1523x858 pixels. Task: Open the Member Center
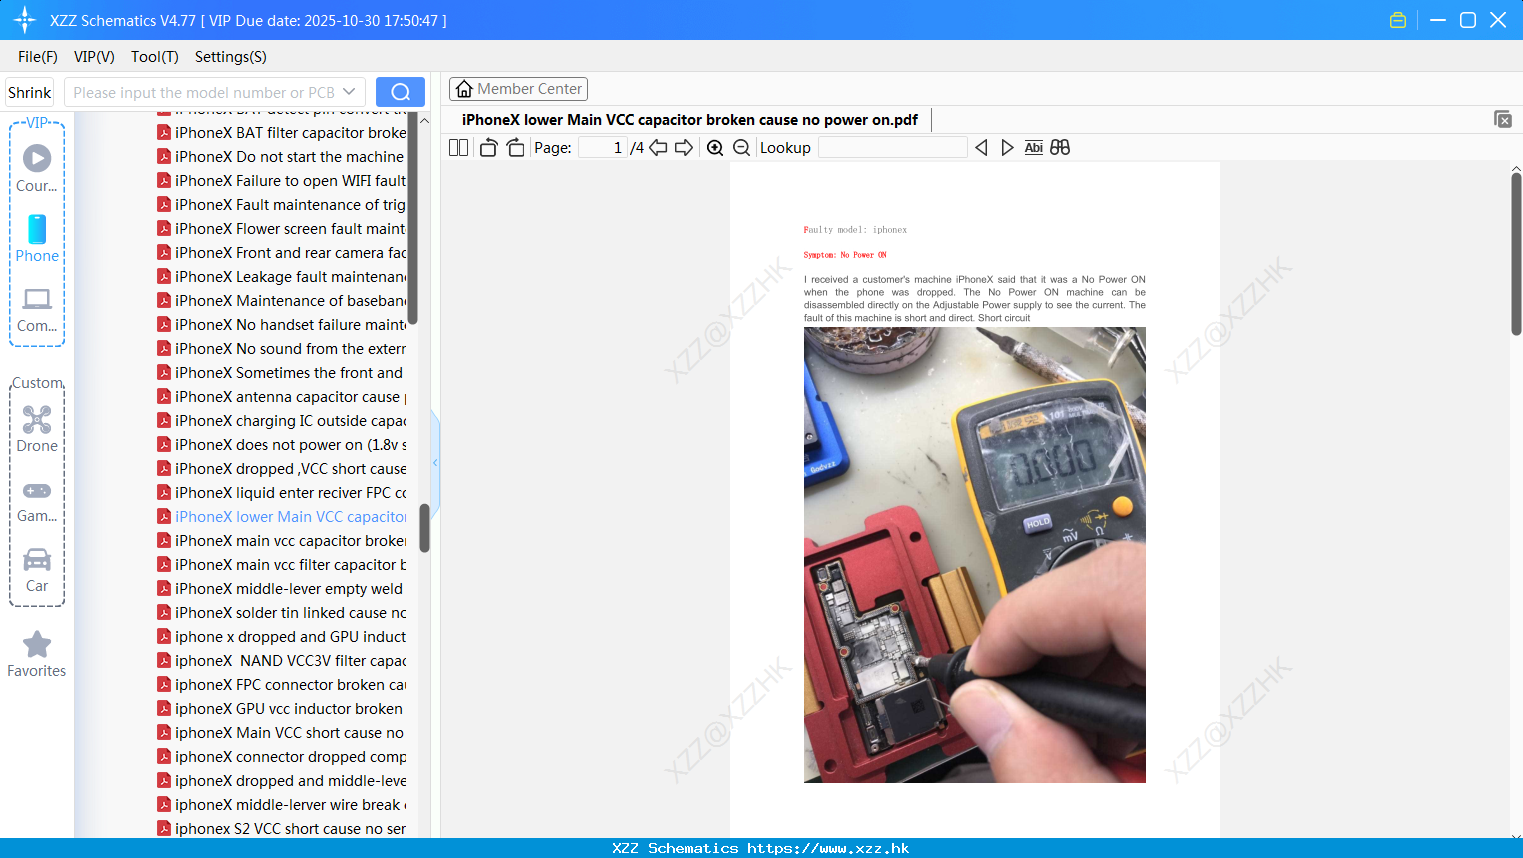click(518, 89)
